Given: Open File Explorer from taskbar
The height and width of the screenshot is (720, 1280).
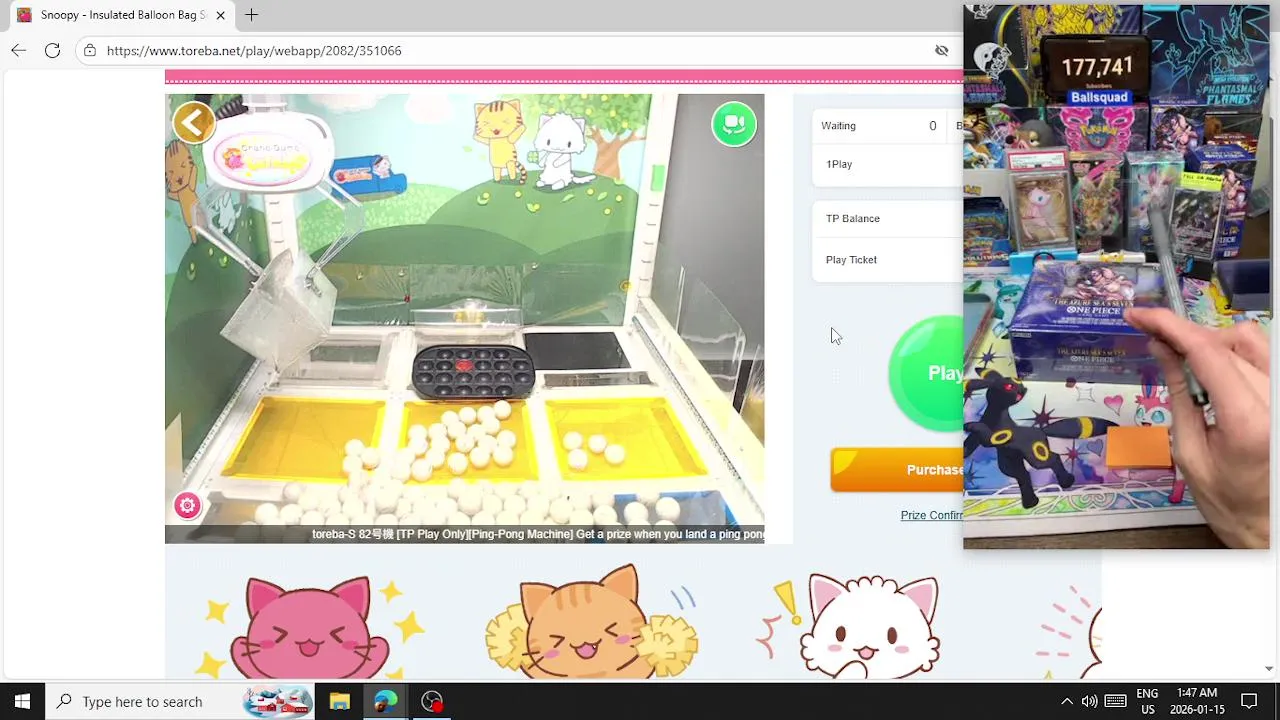Looking at the screenshot, I should click(339, 701).
